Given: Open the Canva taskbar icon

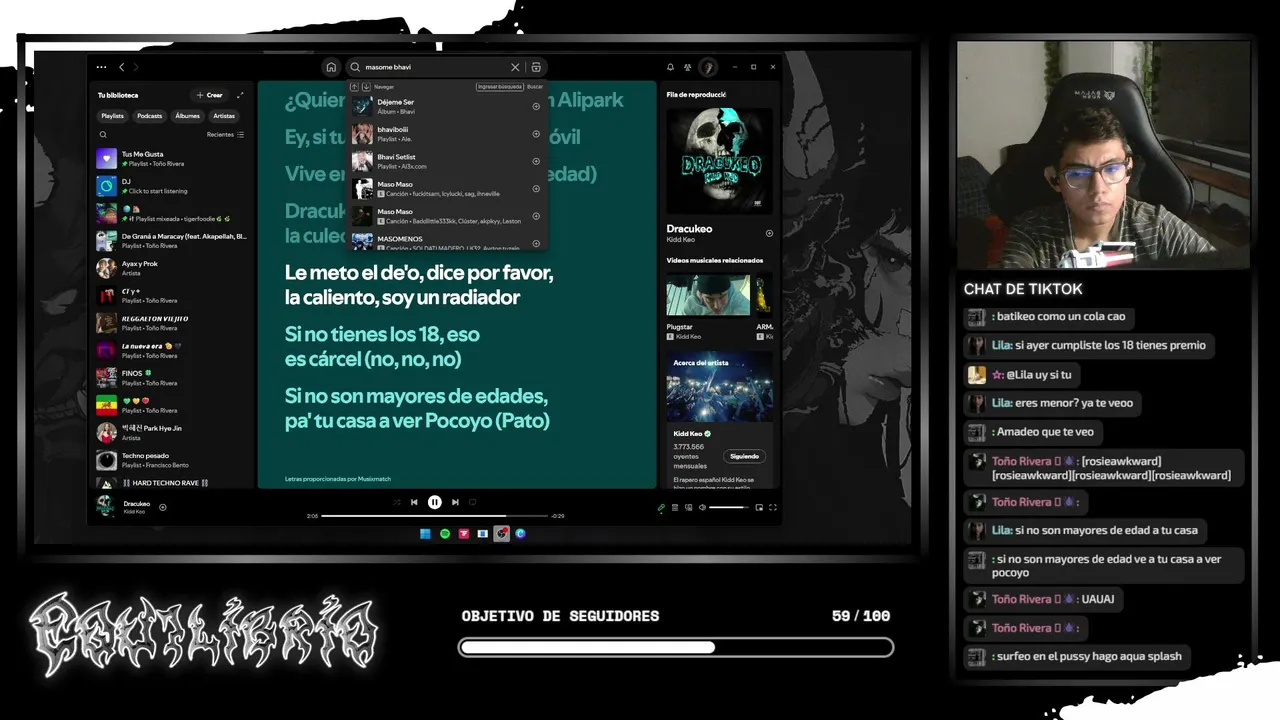Looking at the screenshot, I should click(520, 534).
